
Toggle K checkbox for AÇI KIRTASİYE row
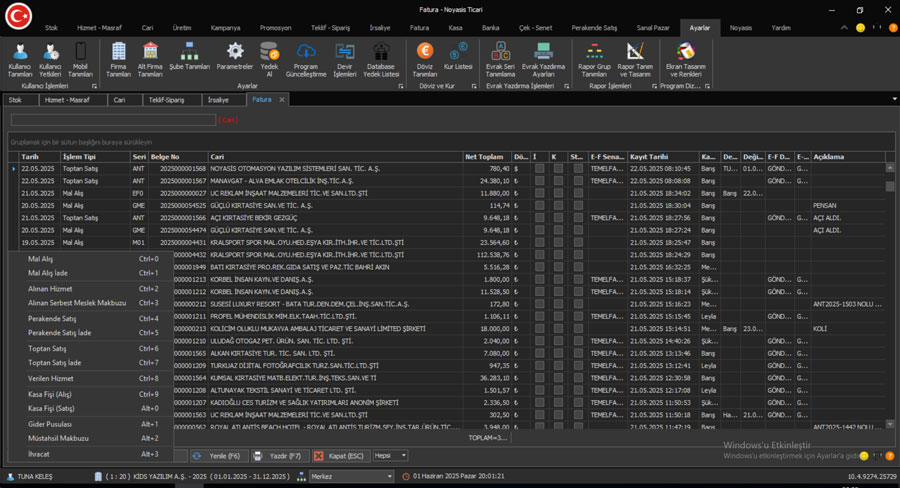558,218
